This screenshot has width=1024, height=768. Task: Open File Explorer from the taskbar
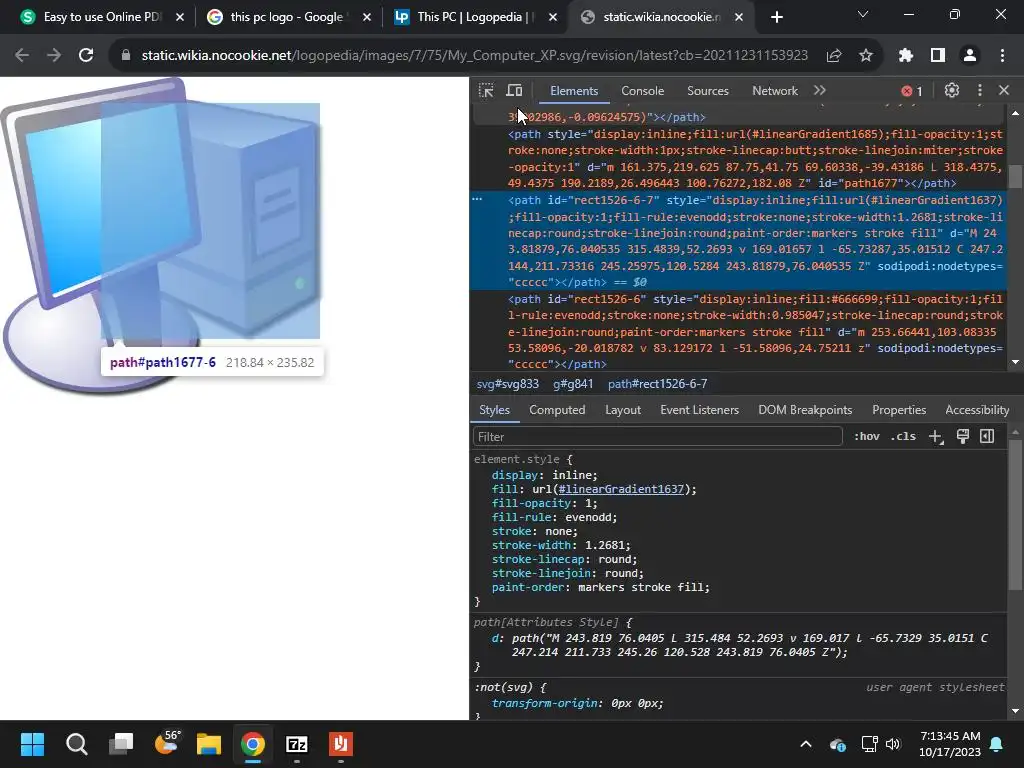click(x=209, y=744)
